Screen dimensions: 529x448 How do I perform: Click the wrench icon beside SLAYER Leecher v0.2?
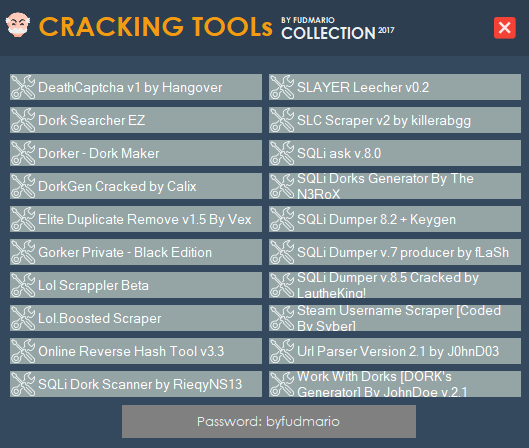[x=282, y=87]
